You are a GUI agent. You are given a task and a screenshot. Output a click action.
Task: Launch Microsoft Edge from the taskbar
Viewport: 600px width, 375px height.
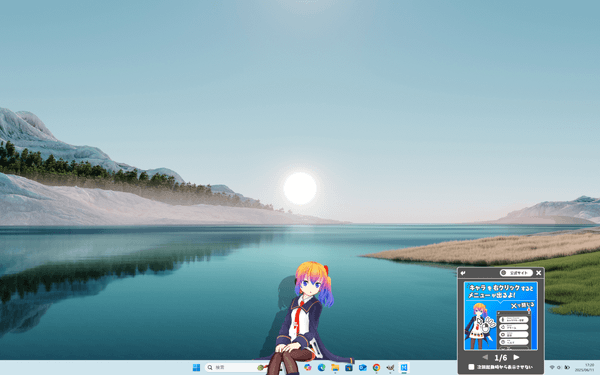click(321, 367)
